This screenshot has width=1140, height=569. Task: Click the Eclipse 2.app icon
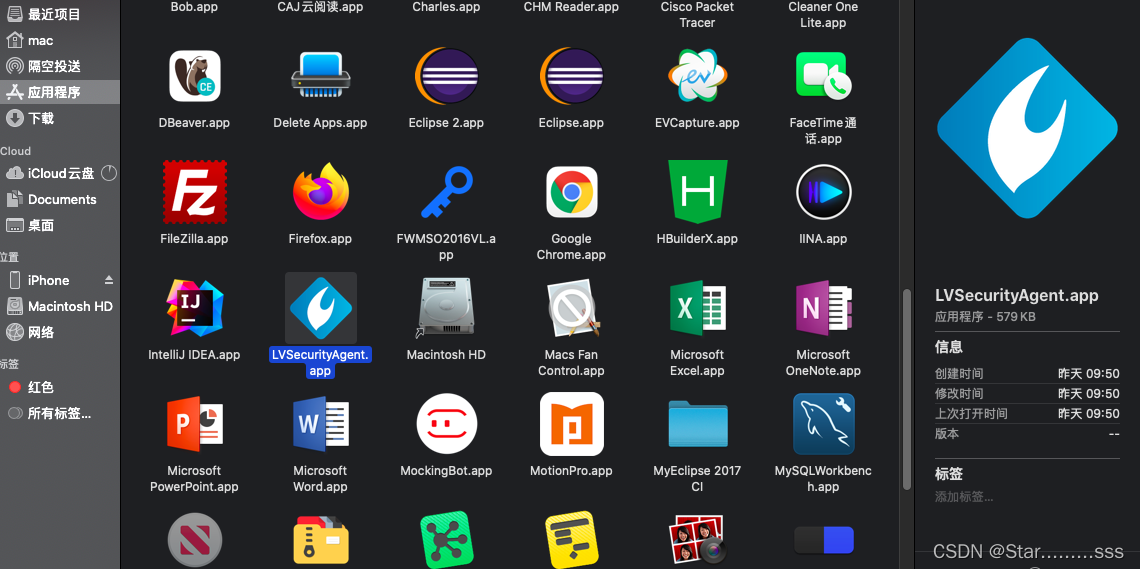pyautogui.click(x=446, y=76)
